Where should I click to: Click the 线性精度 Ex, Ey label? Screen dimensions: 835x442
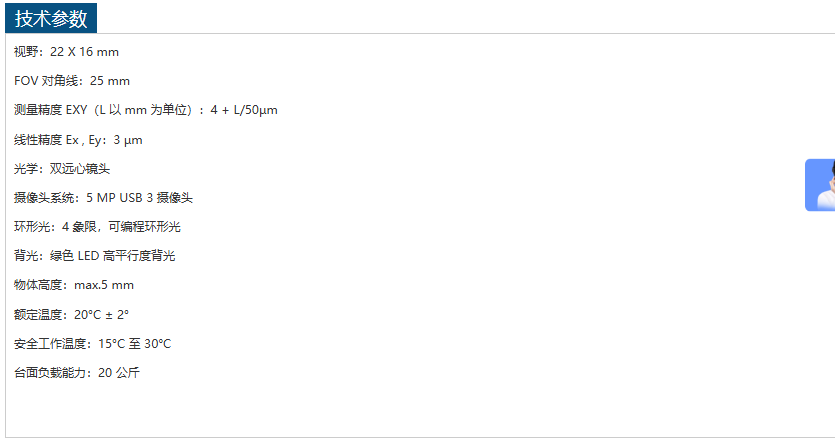60,140
